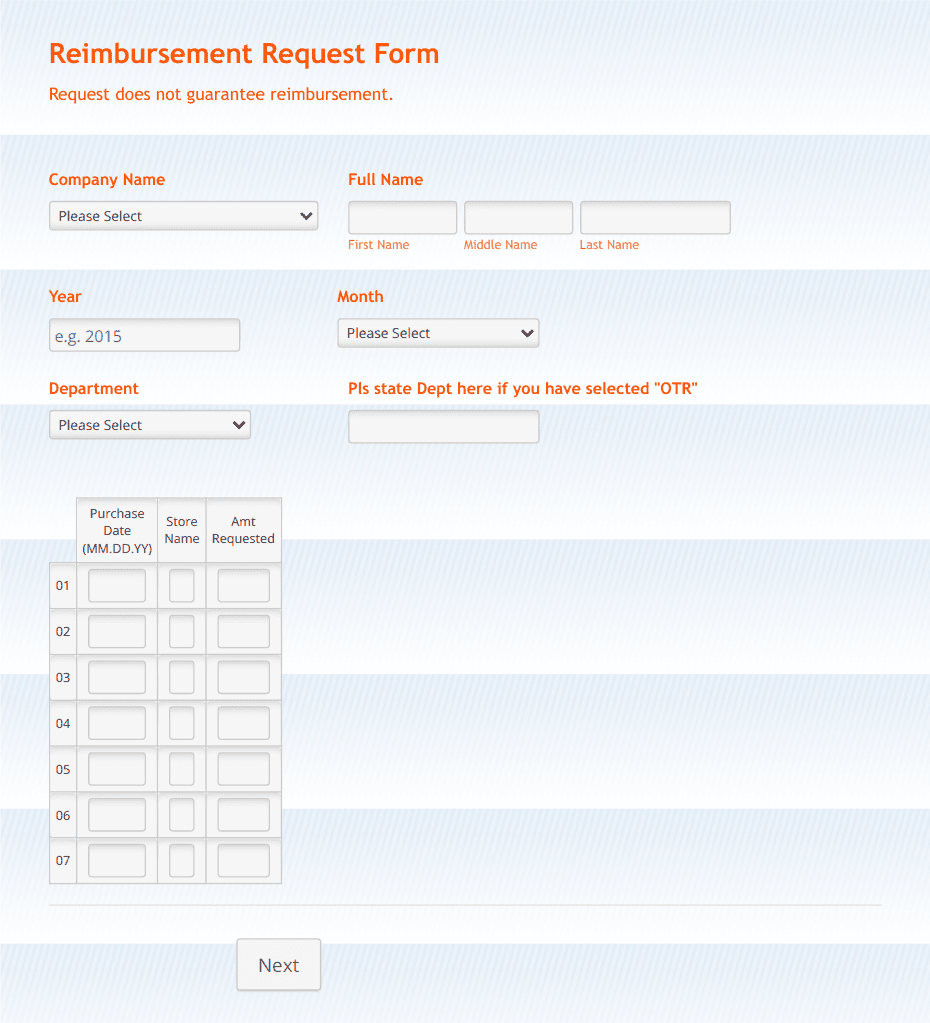Click the First Name input field

(403, 218)
